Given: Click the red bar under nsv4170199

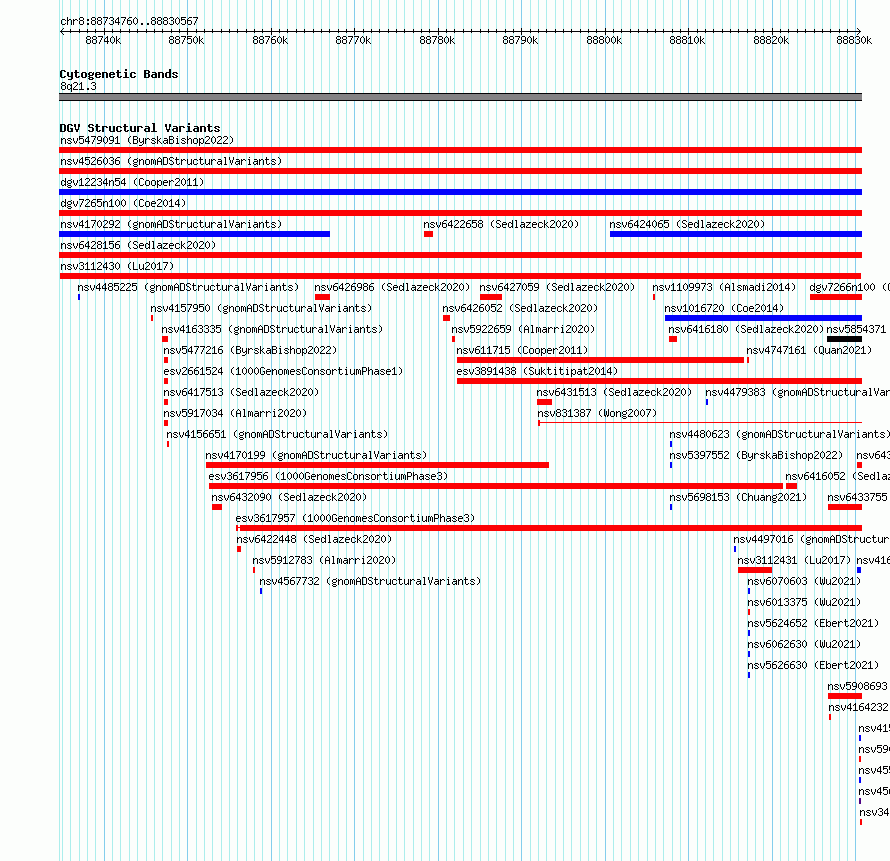Looking at the screenshot, I should [x=377, y=465].
